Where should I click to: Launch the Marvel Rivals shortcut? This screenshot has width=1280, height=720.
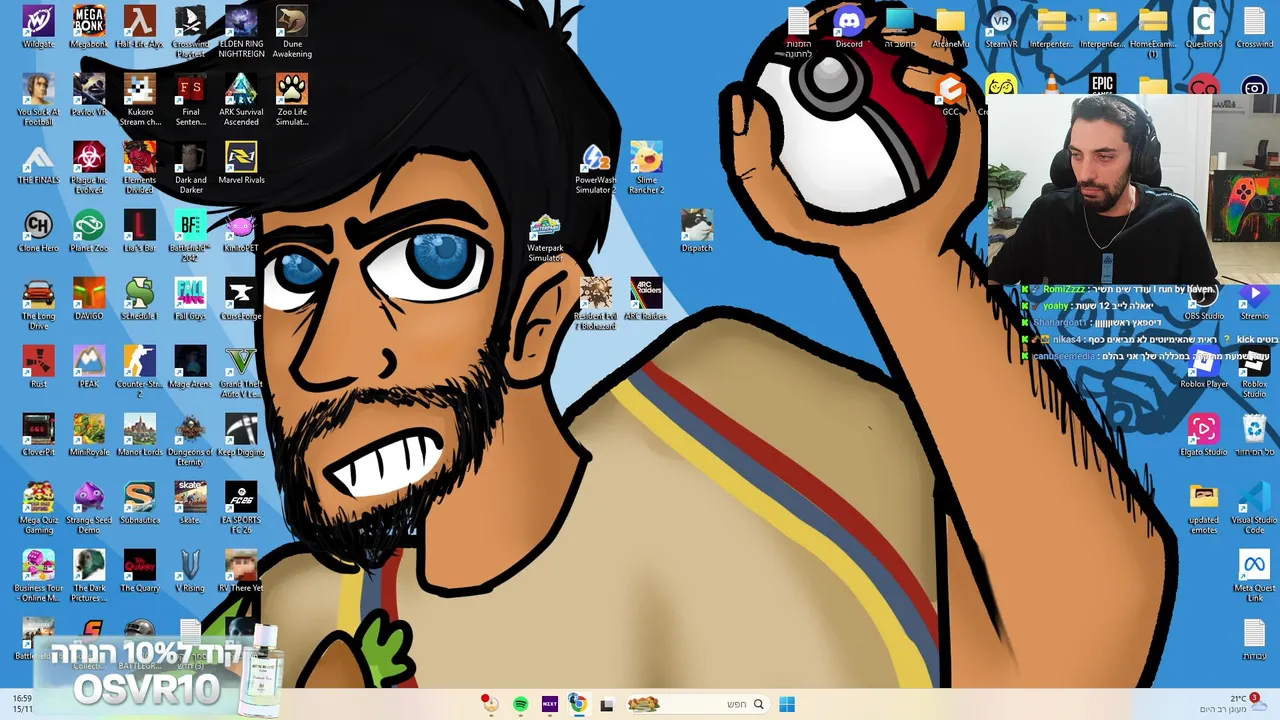(241, 163)
